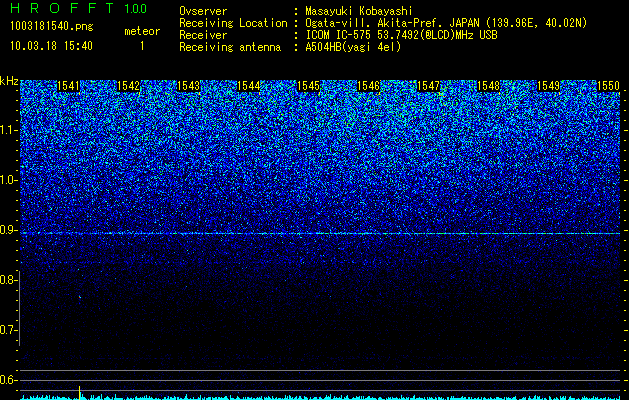The height and width of the screenshot is (400, 629).
Task: Click the 1548 time marker
Action: point(489,86)
